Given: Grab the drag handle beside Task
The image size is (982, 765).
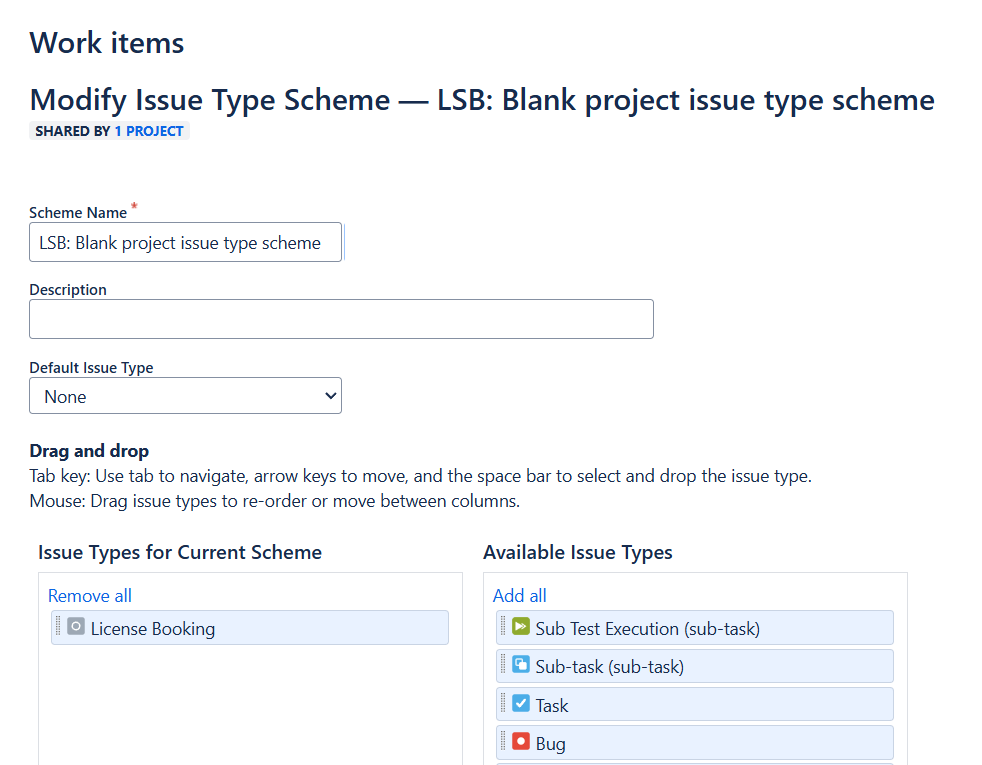Looking at the screenshot, I should point(503,703).
